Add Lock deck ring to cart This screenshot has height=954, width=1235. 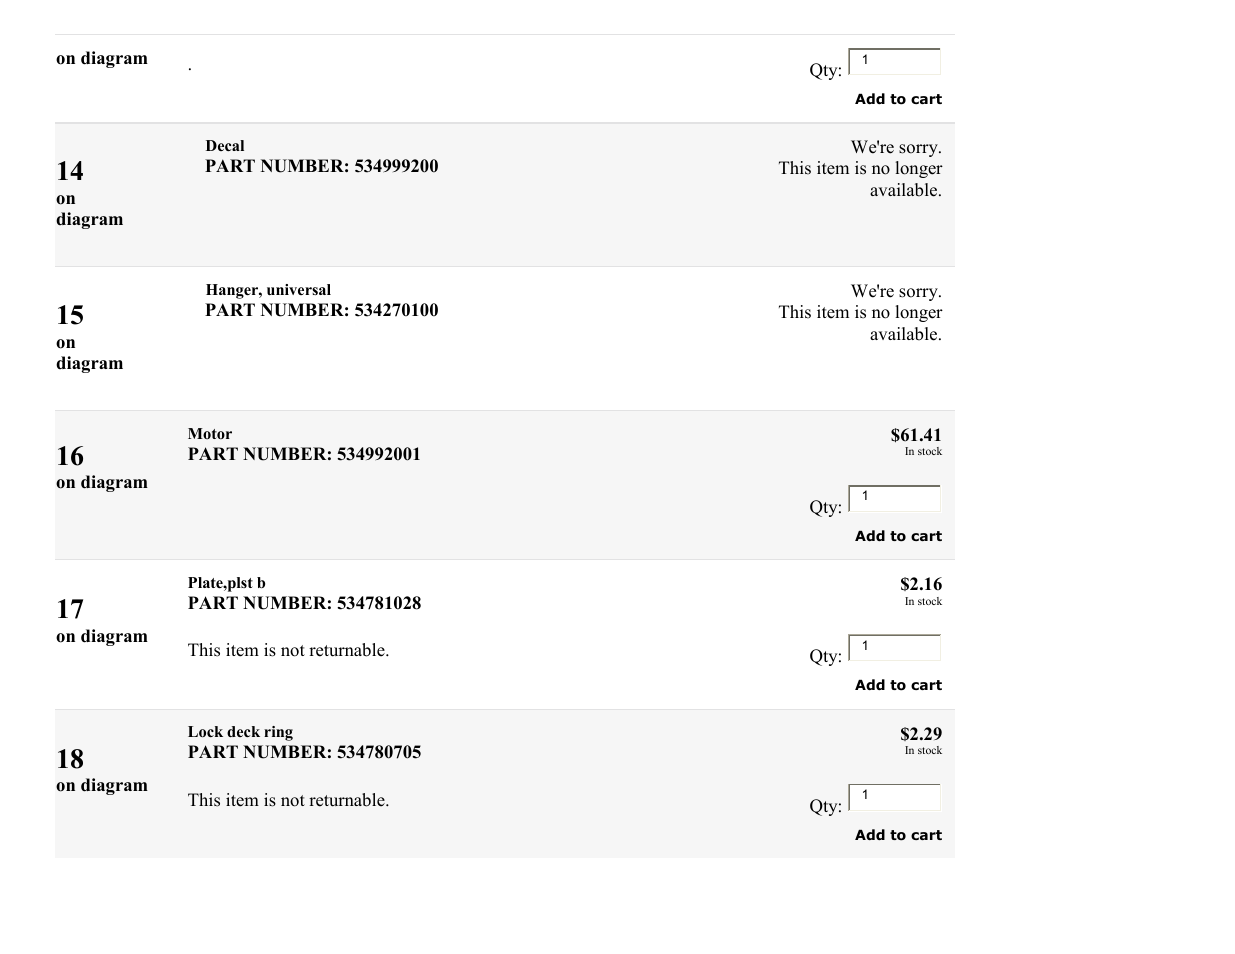(898, 835)
